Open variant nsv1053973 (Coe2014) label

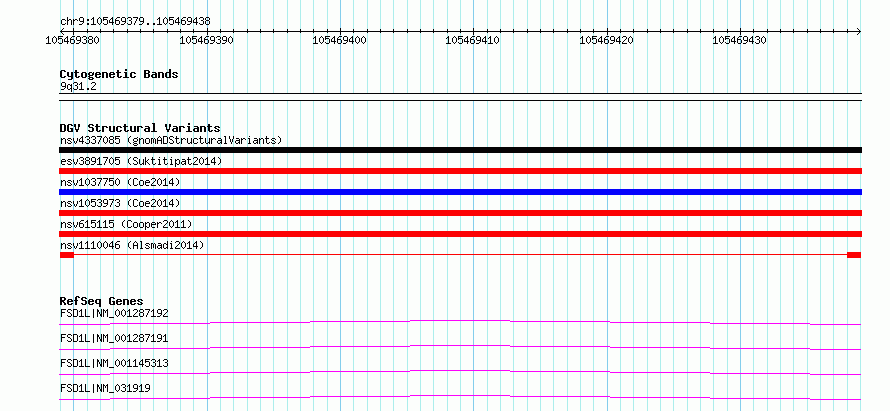pyautogui.click(x=120, y=203)
